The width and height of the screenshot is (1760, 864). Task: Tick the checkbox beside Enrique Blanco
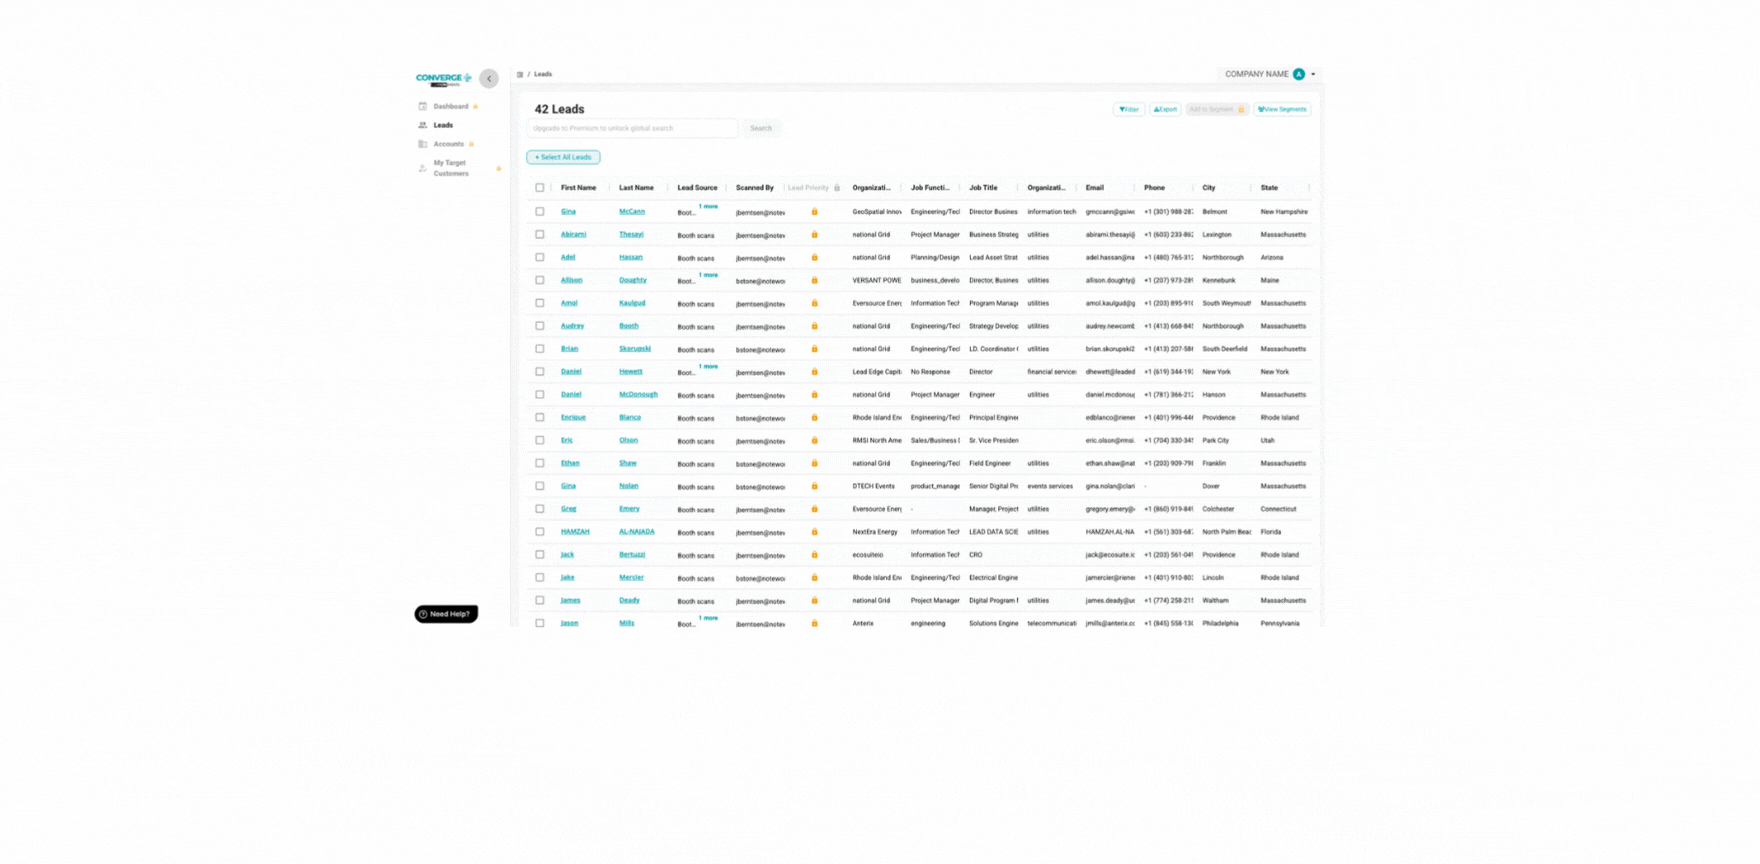pyautogui.click(x=540, y=418)
